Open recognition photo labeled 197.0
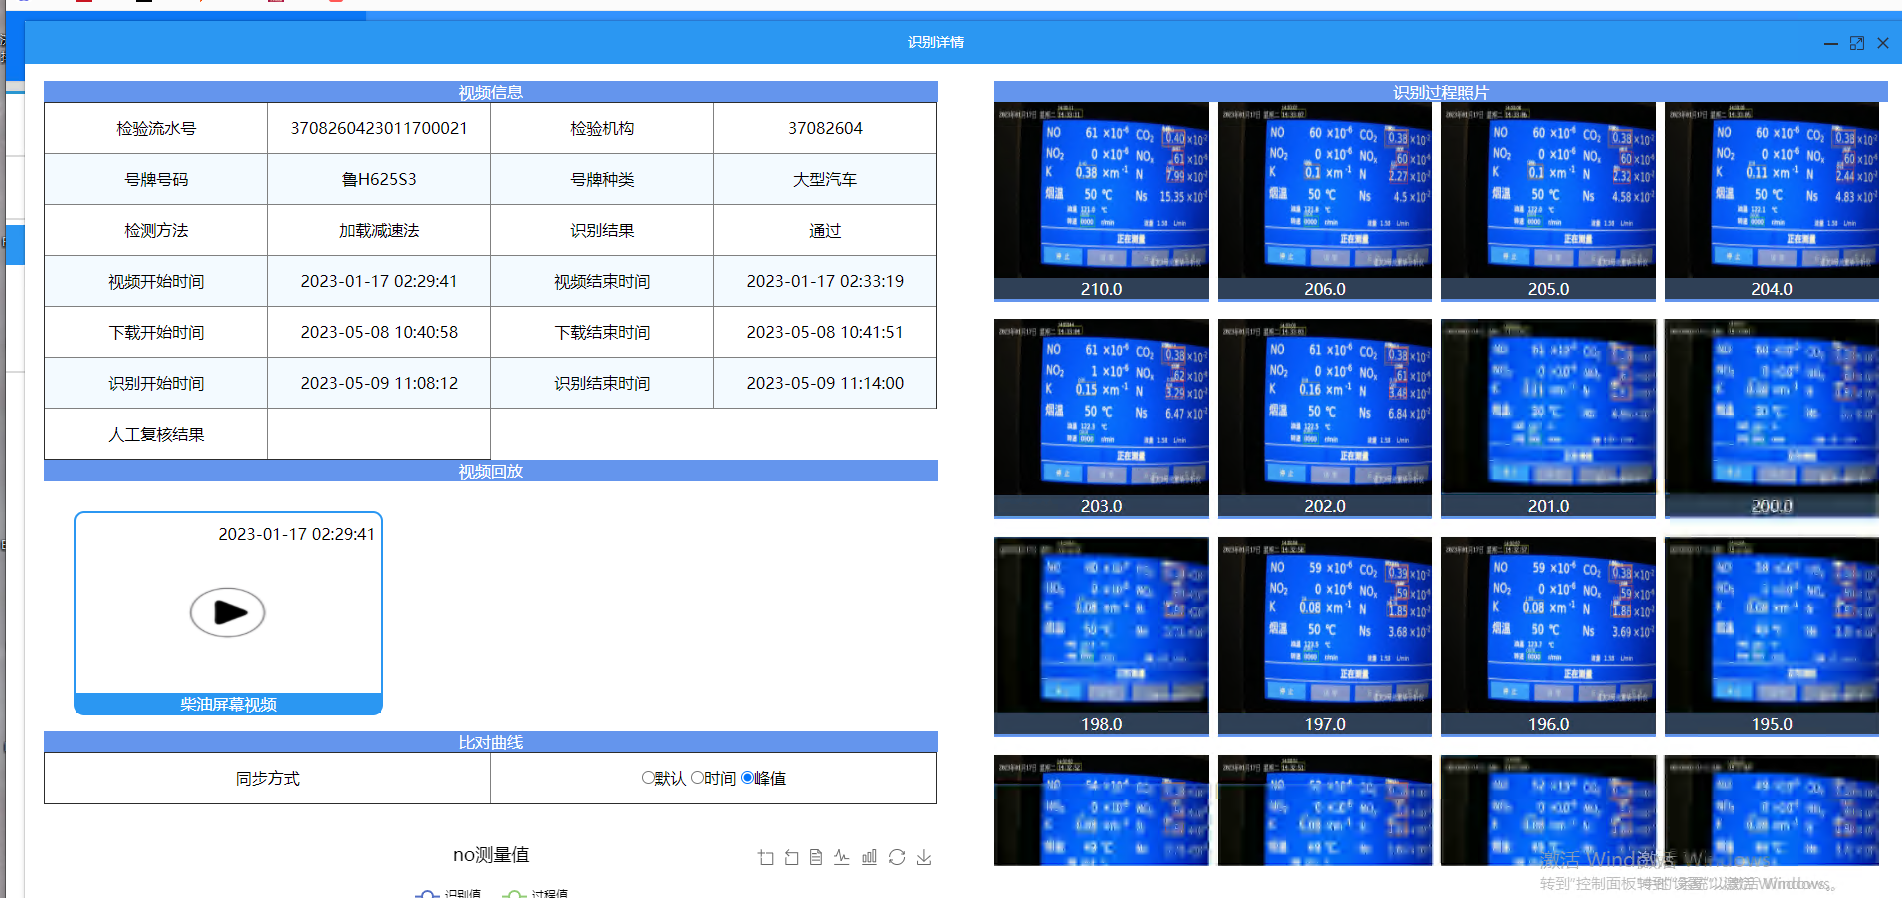 (1325, 636)
